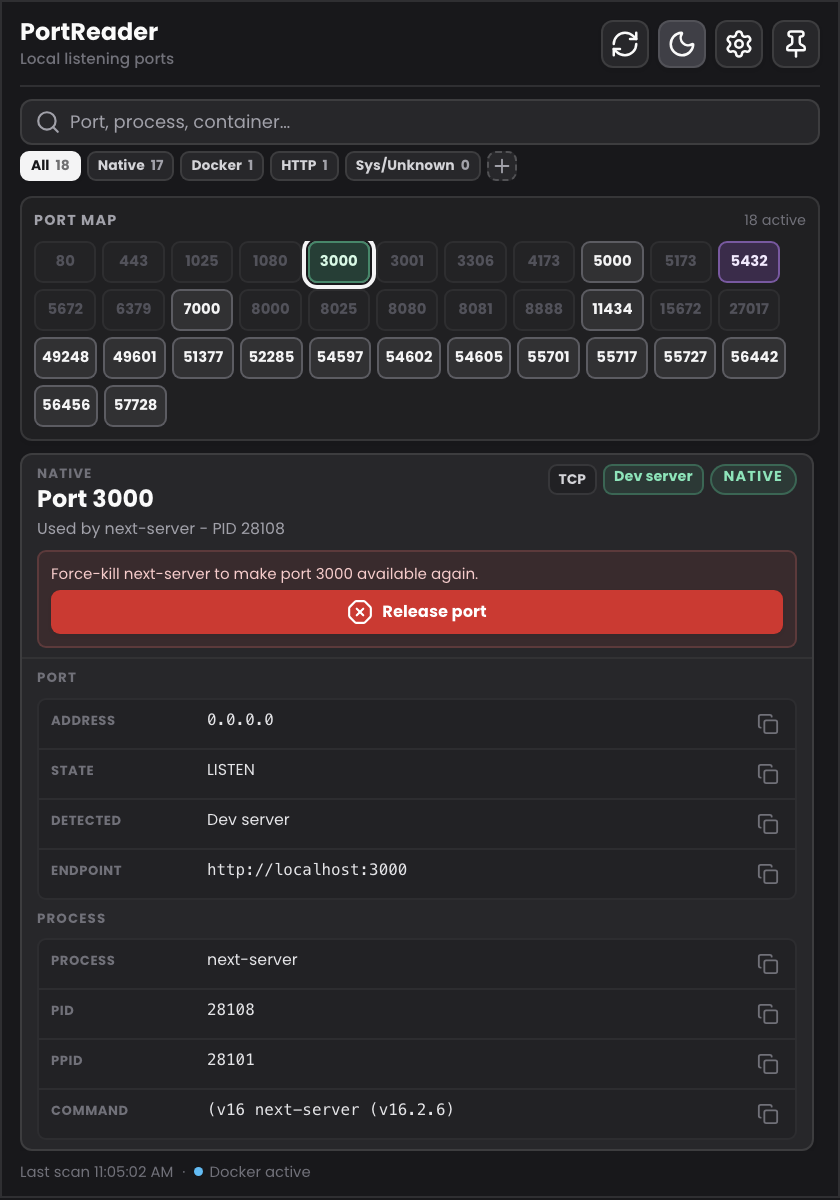This screenshot has height=1200, width=840.
Task: Select port 54605 in the port map
Action: [478, 357]
